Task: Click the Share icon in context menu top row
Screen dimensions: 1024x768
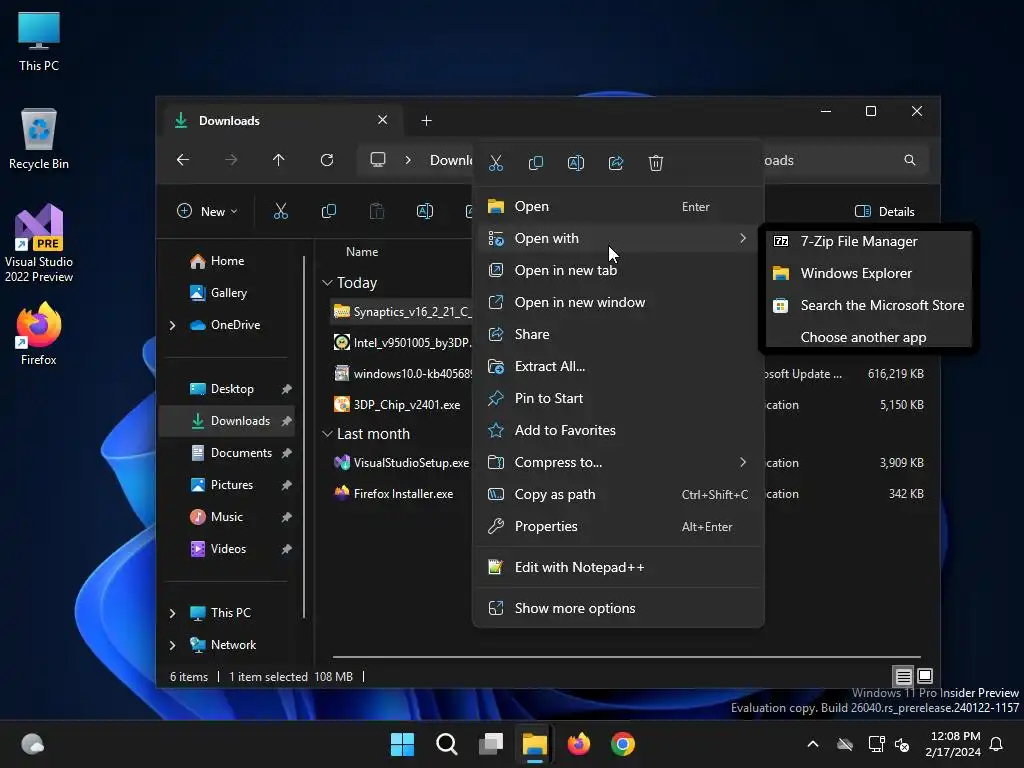Action: [616, 163]
